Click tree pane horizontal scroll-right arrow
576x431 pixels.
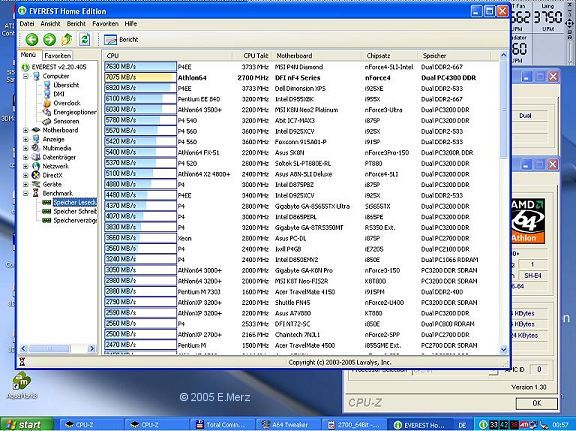tap(92, 348)
